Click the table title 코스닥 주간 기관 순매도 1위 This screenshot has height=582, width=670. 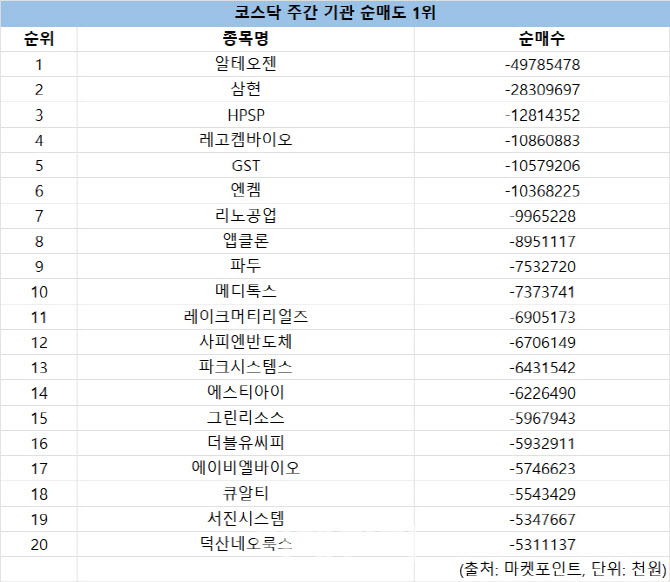point(335,12)
